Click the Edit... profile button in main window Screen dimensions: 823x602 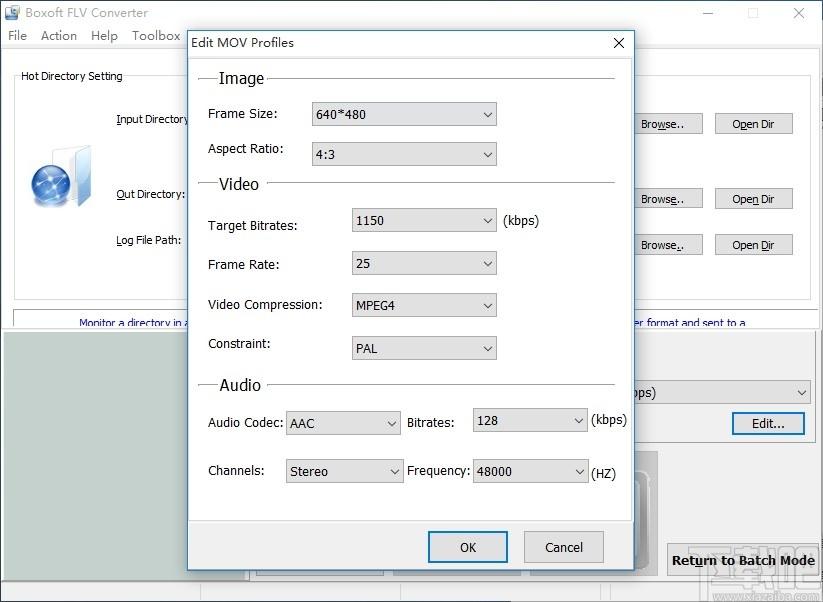coord(768,424)
